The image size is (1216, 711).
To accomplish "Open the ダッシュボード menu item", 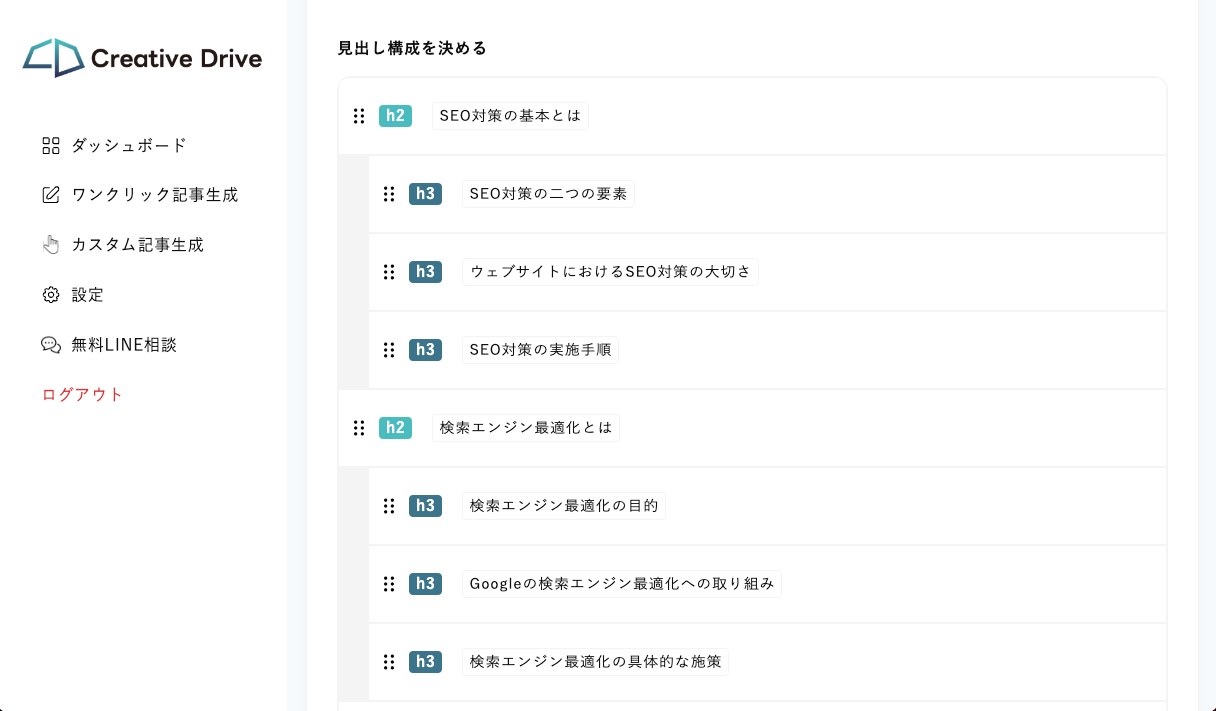I will click(128, 146).
